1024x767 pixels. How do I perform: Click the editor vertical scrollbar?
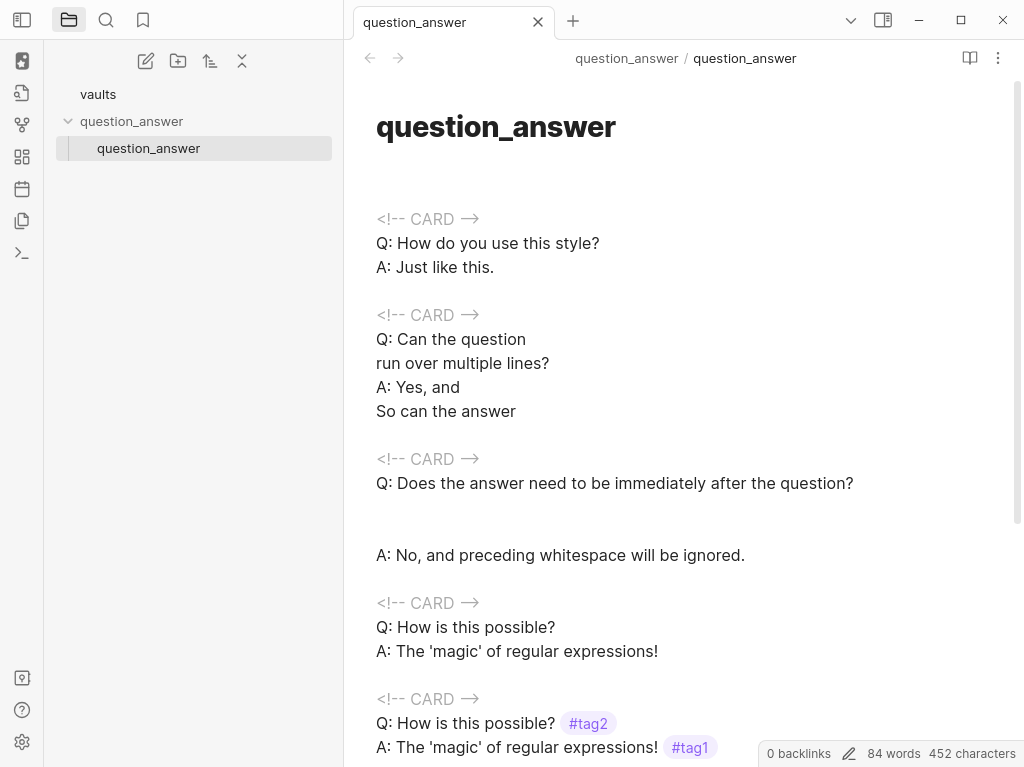pos(1018,300)
